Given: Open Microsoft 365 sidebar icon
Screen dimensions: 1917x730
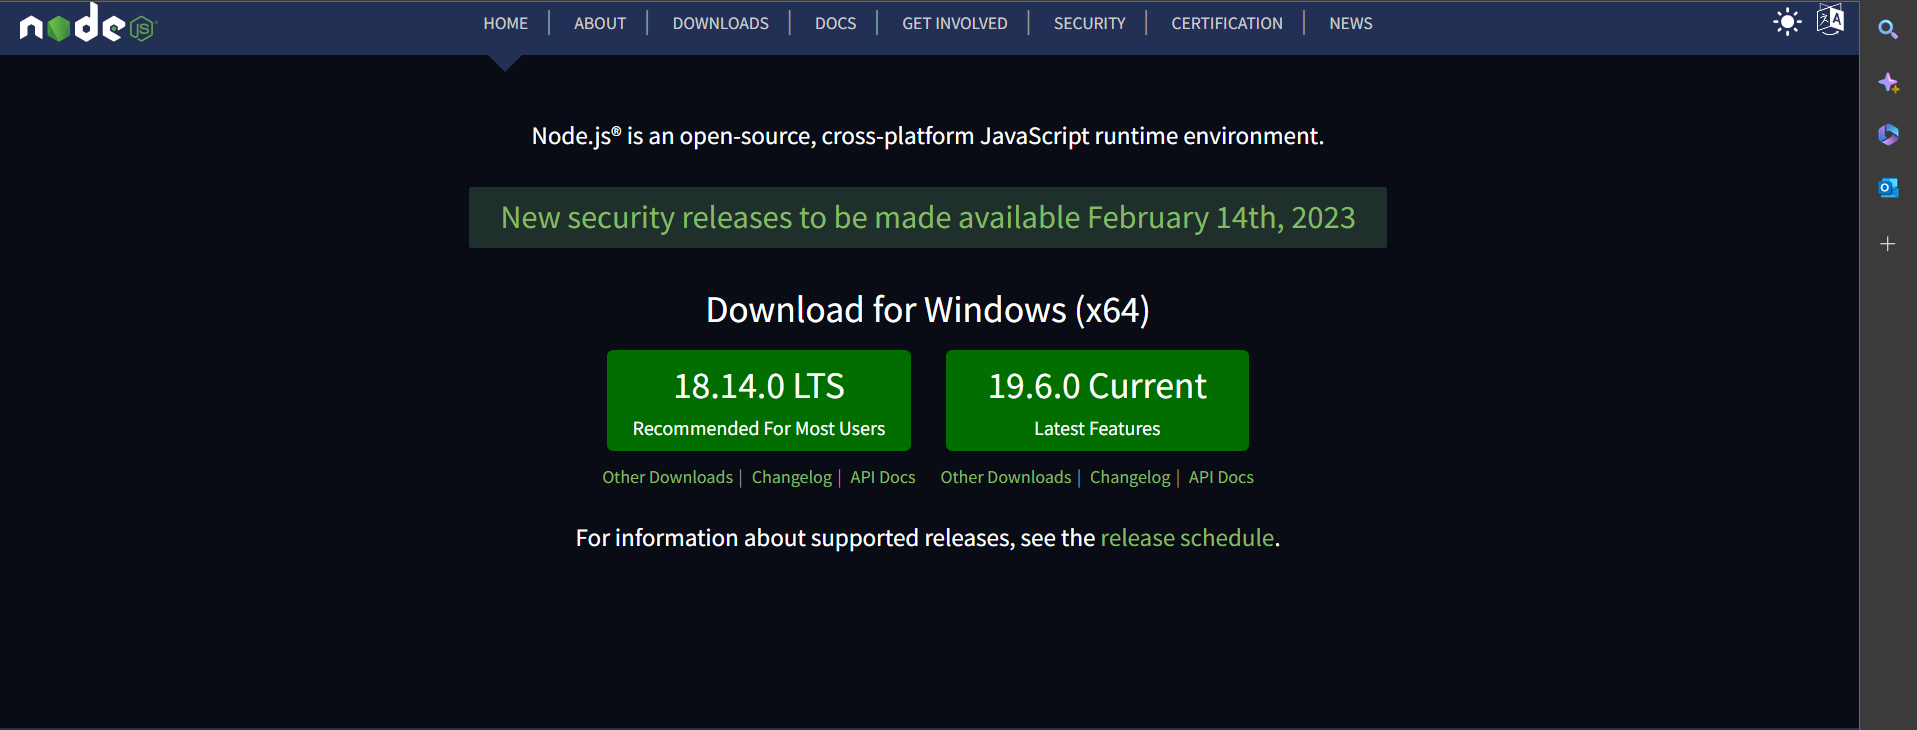Looking at the screenshot, I should (x=1888, y=135).
